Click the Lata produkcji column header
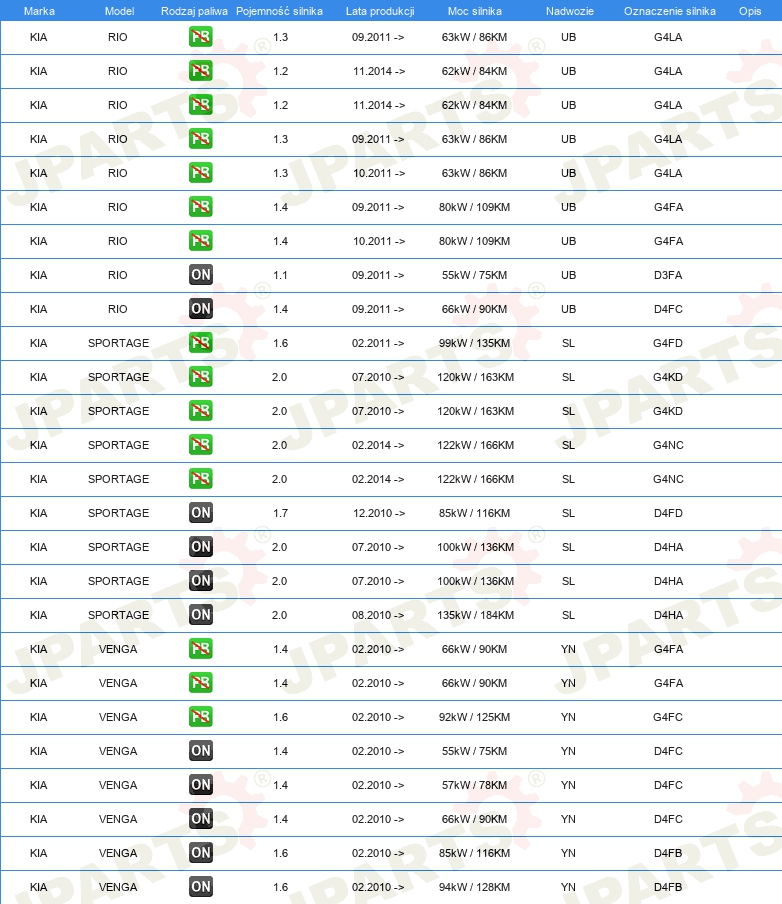Screen dimensions: 782x904 pos(380,11)
